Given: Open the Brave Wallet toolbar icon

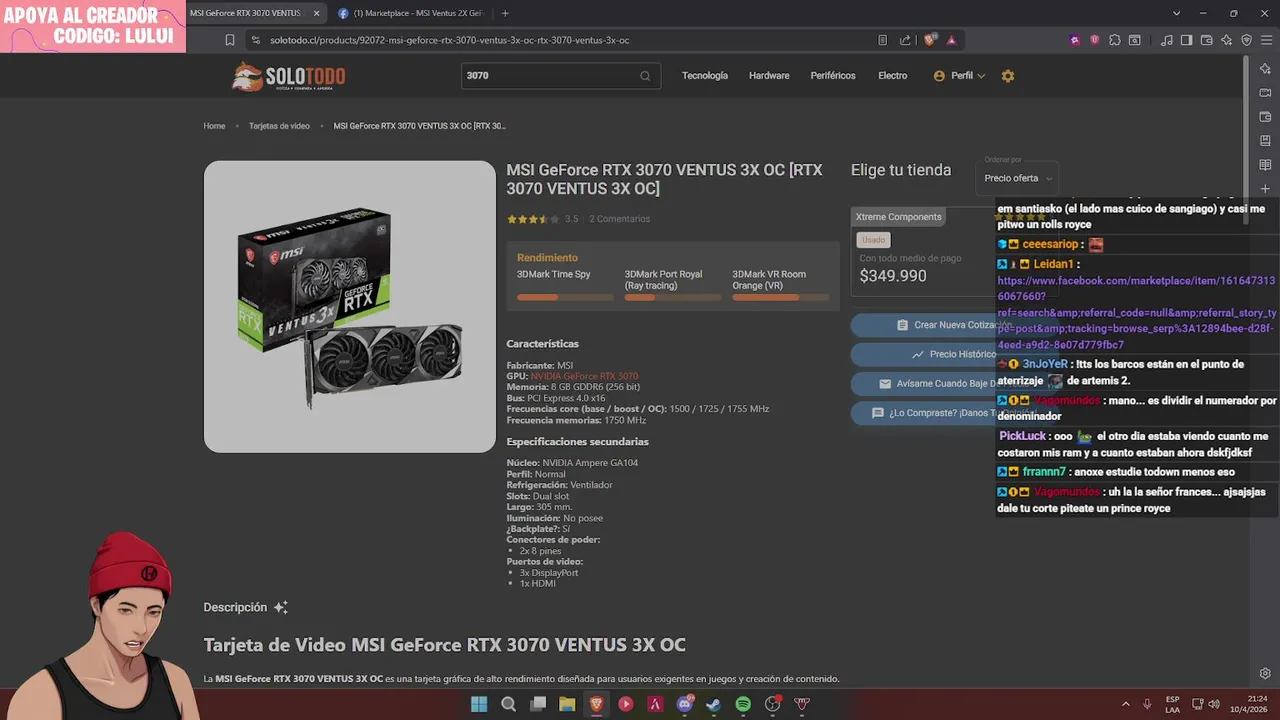Looking at the screenshot, I should point(1206,40).
